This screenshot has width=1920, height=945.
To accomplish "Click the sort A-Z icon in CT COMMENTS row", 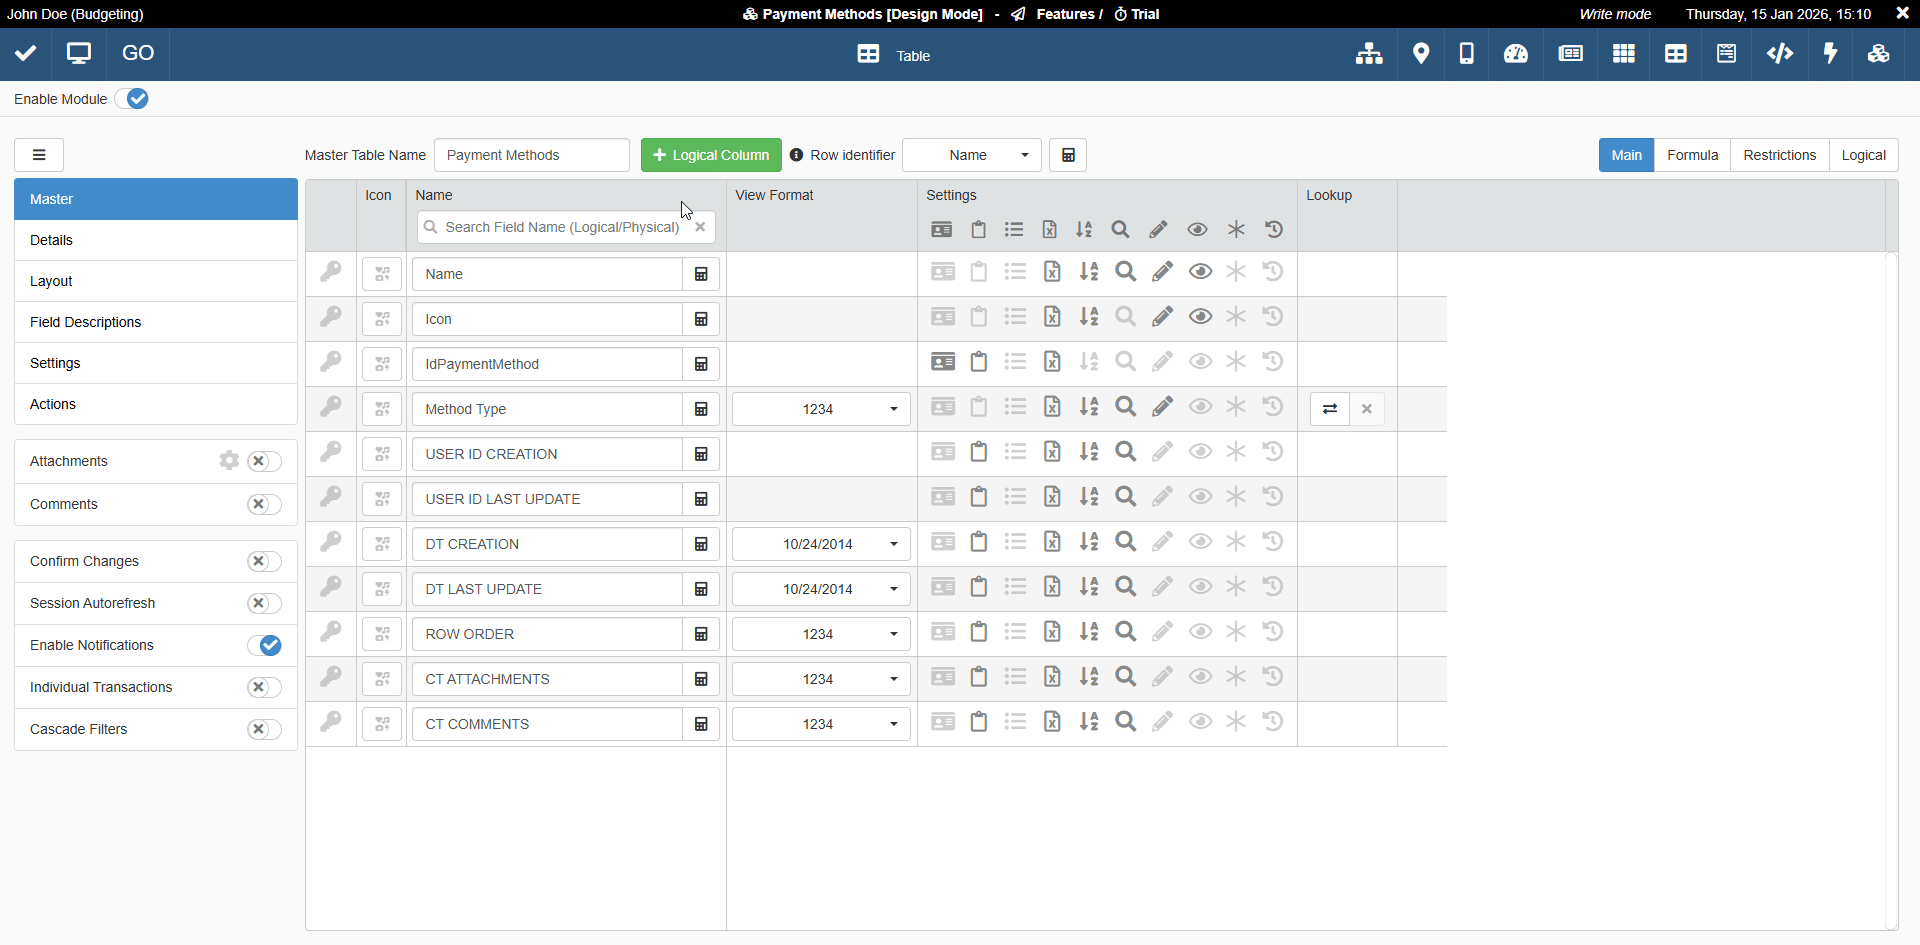I will pos(1088,722).
